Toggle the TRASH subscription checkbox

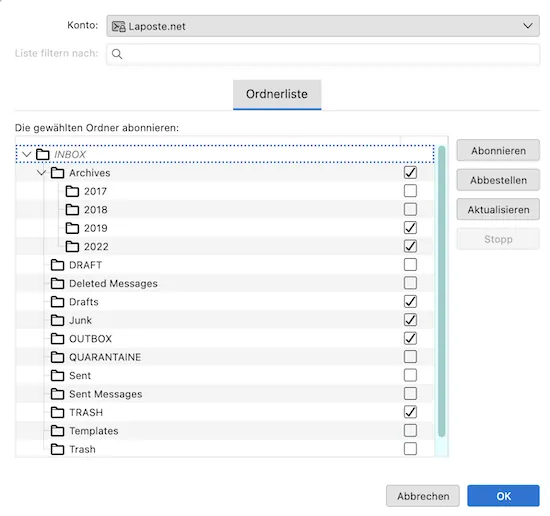(x=410, y=412)
